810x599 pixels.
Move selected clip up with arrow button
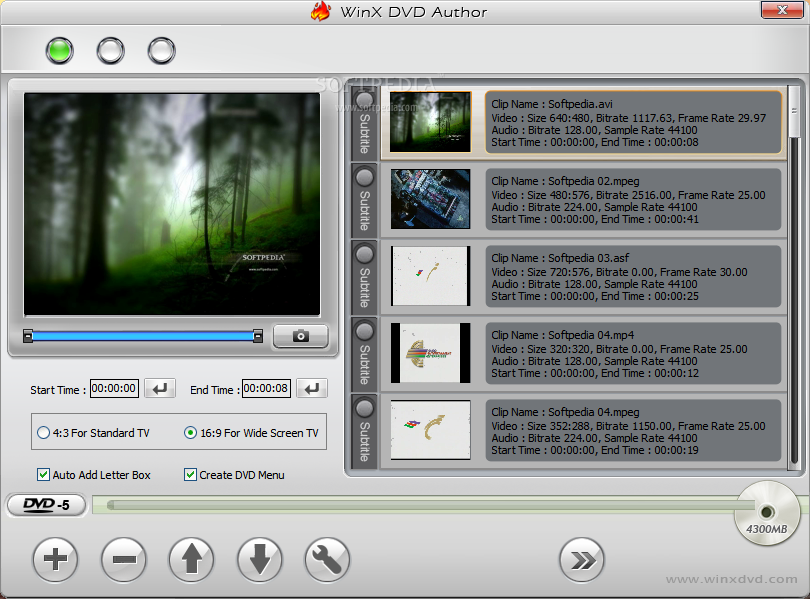[x=191, y=559]
